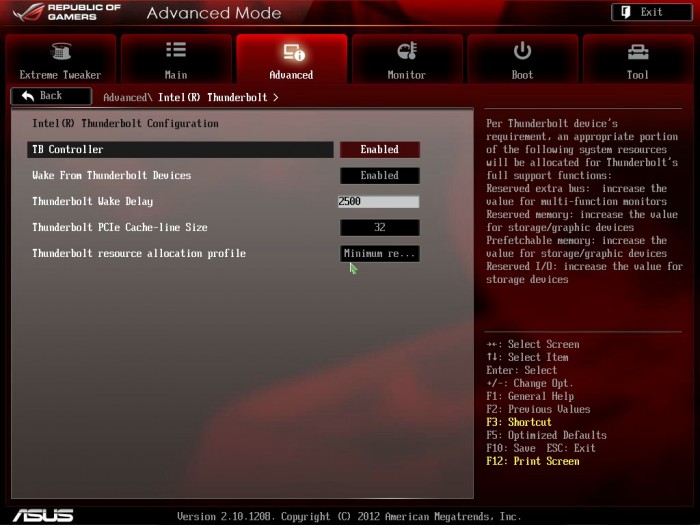Screen dimensions: 700x525
Task: Open the Extreme Tweaker tab
Action: point(60,59)
